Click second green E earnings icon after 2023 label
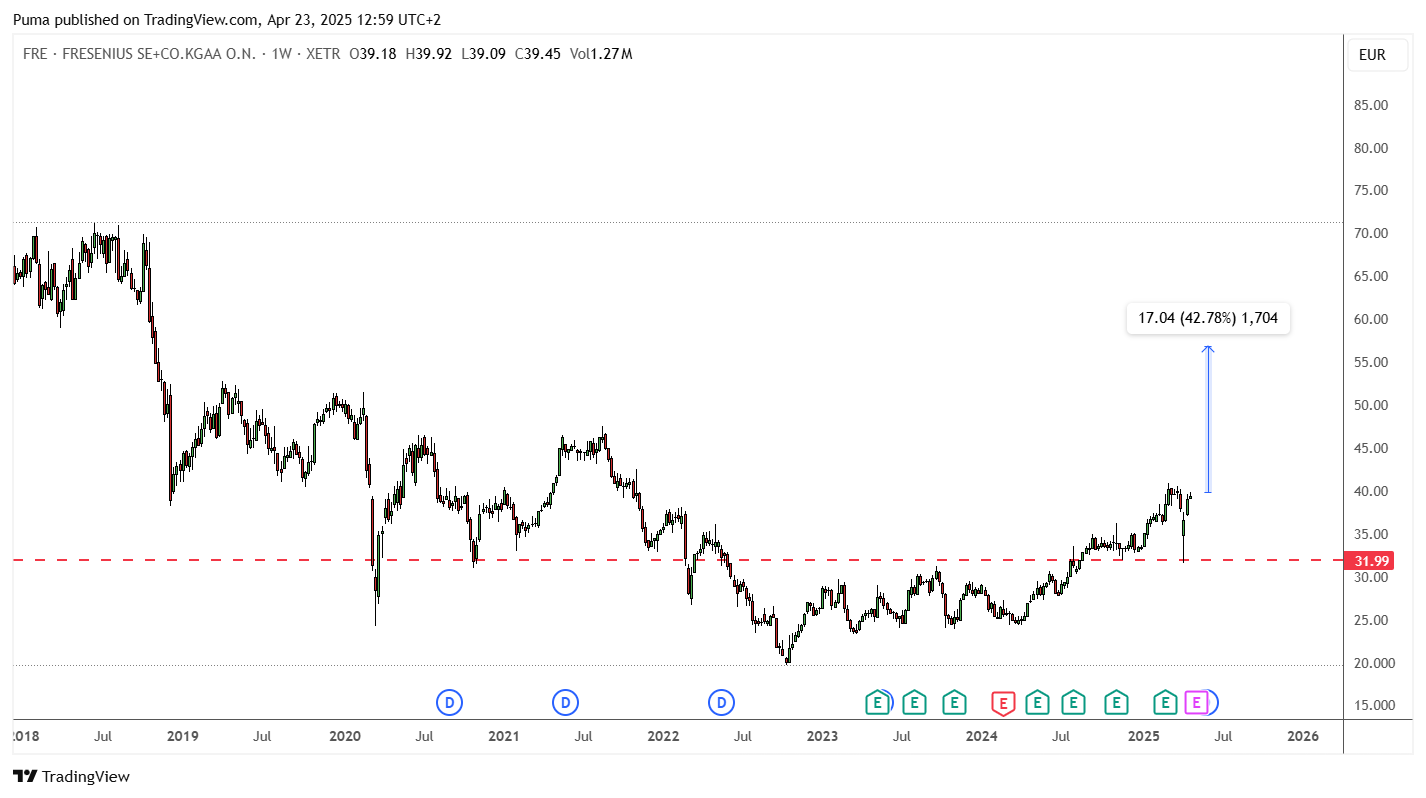The height and width of the screenshot is (798, 1426). (x=914, y=703)
